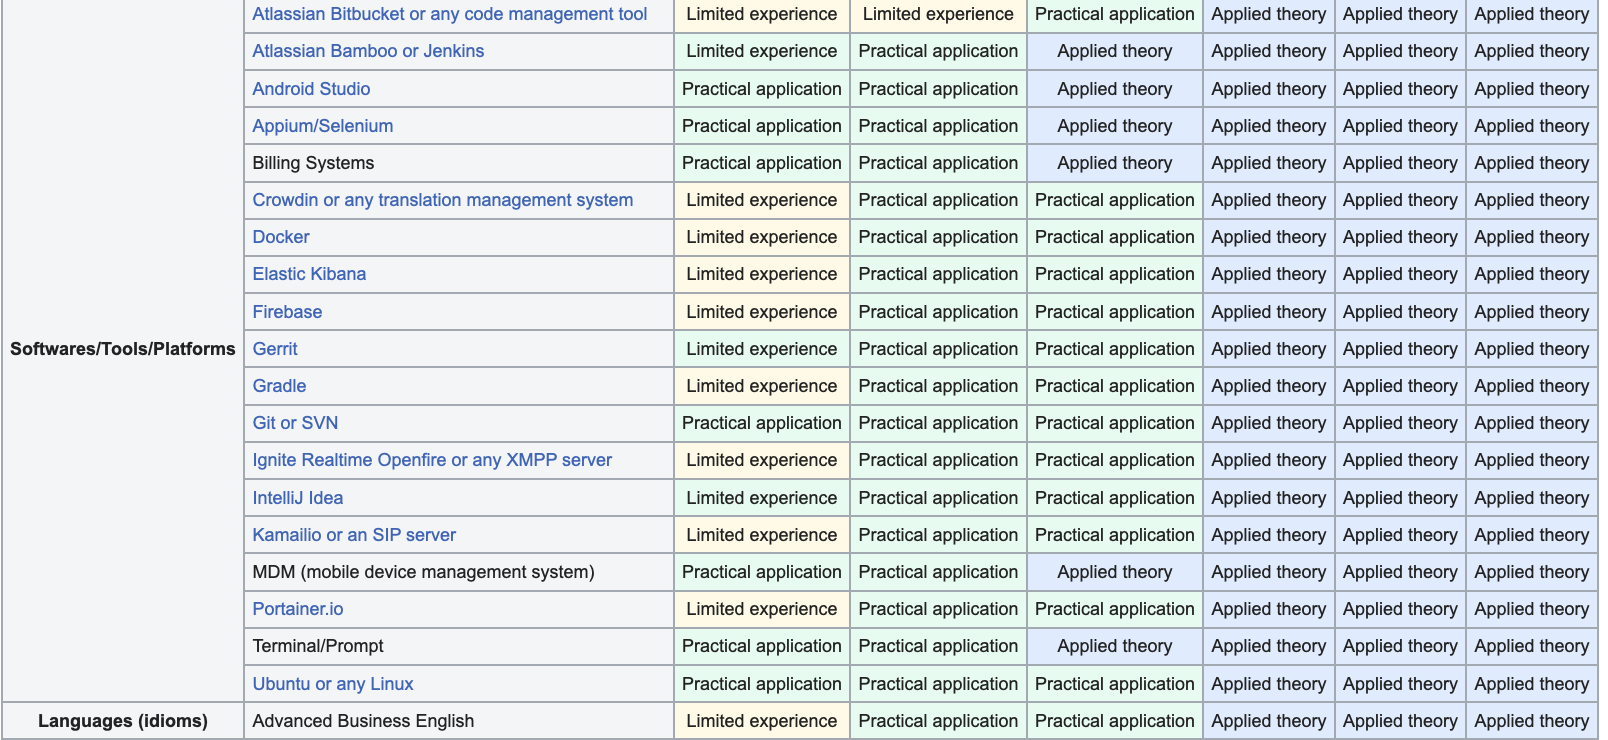
Task: Follow the Appium/Selenium link
Action: [322, 126]
